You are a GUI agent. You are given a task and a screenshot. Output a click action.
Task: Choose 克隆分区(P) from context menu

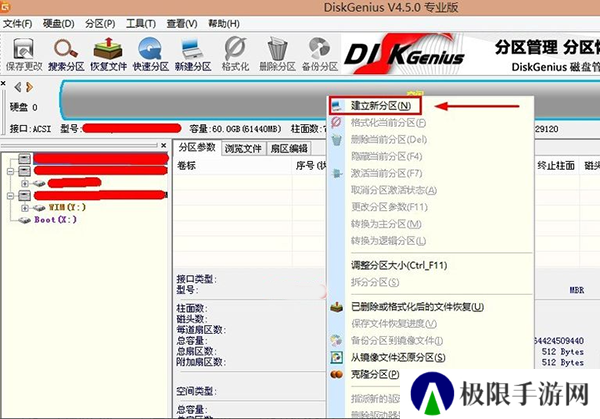[375, 374]
